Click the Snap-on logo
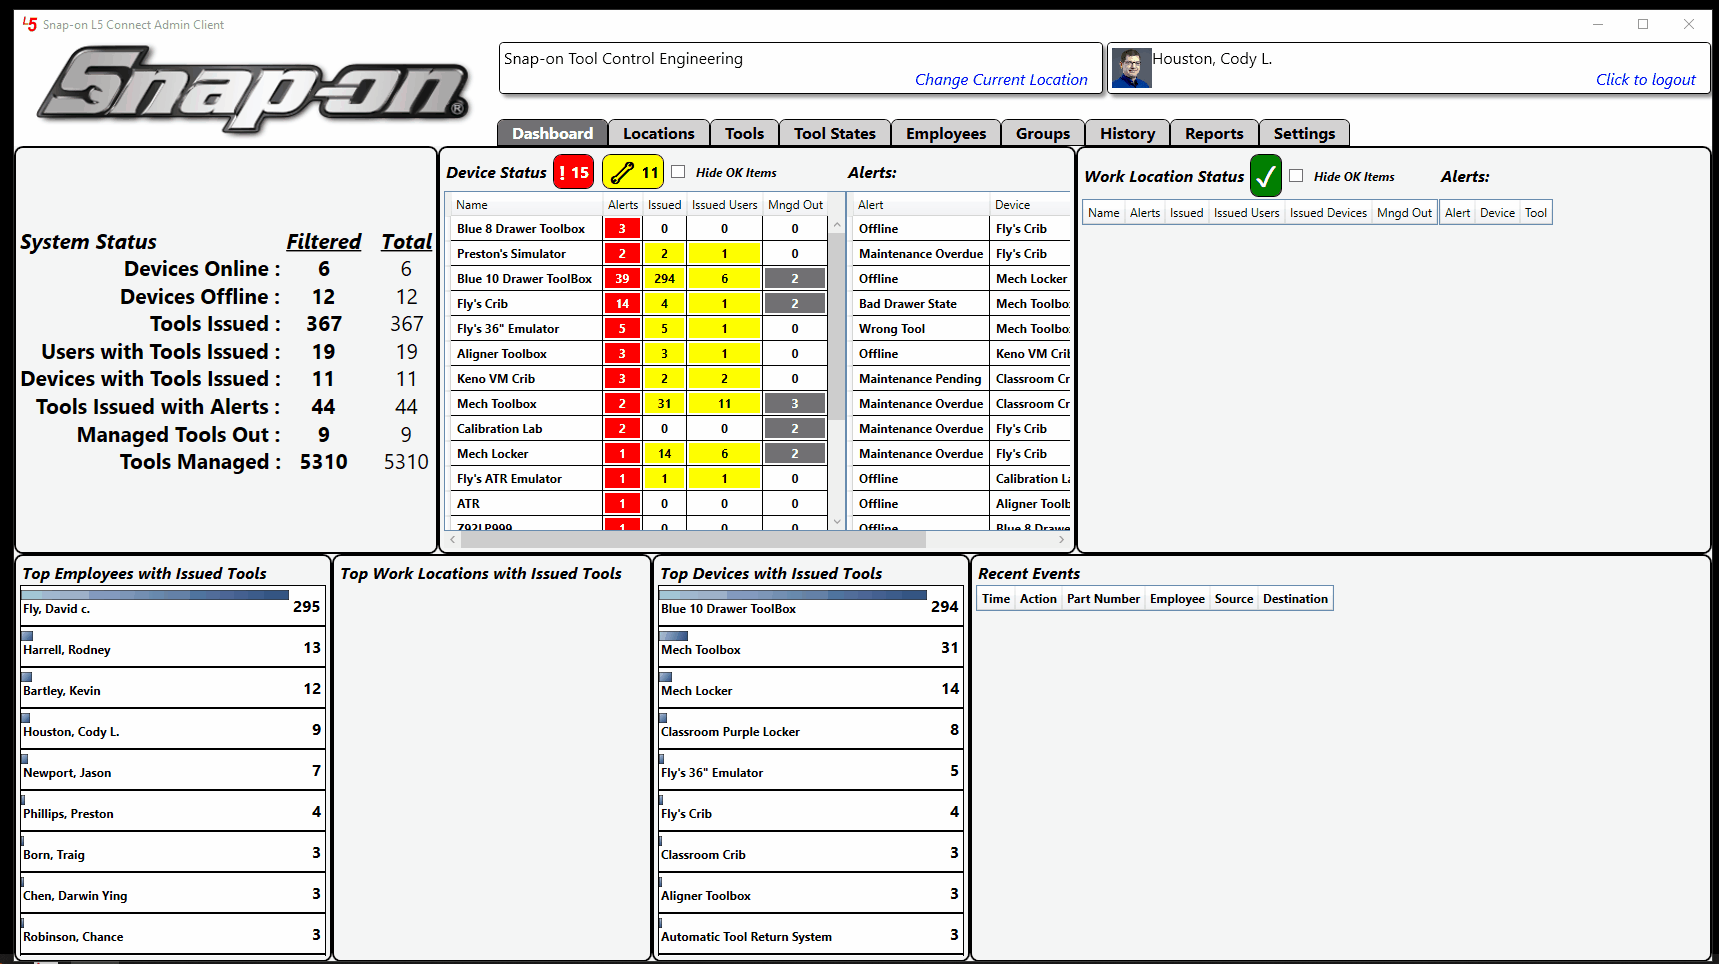 [x=253, y=88]
